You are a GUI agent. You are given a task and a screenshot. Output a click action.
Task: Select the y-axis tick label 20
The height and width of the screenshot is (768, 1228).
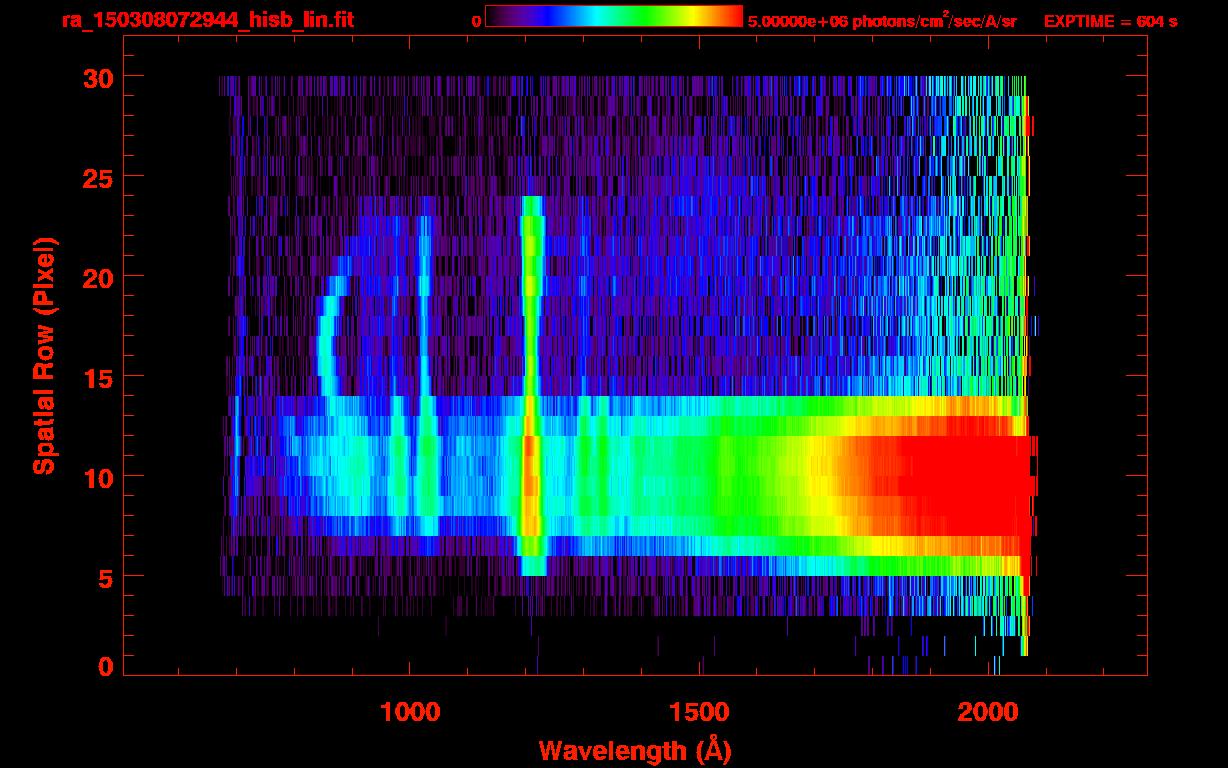pyautogui.click(x=97, y=277)
